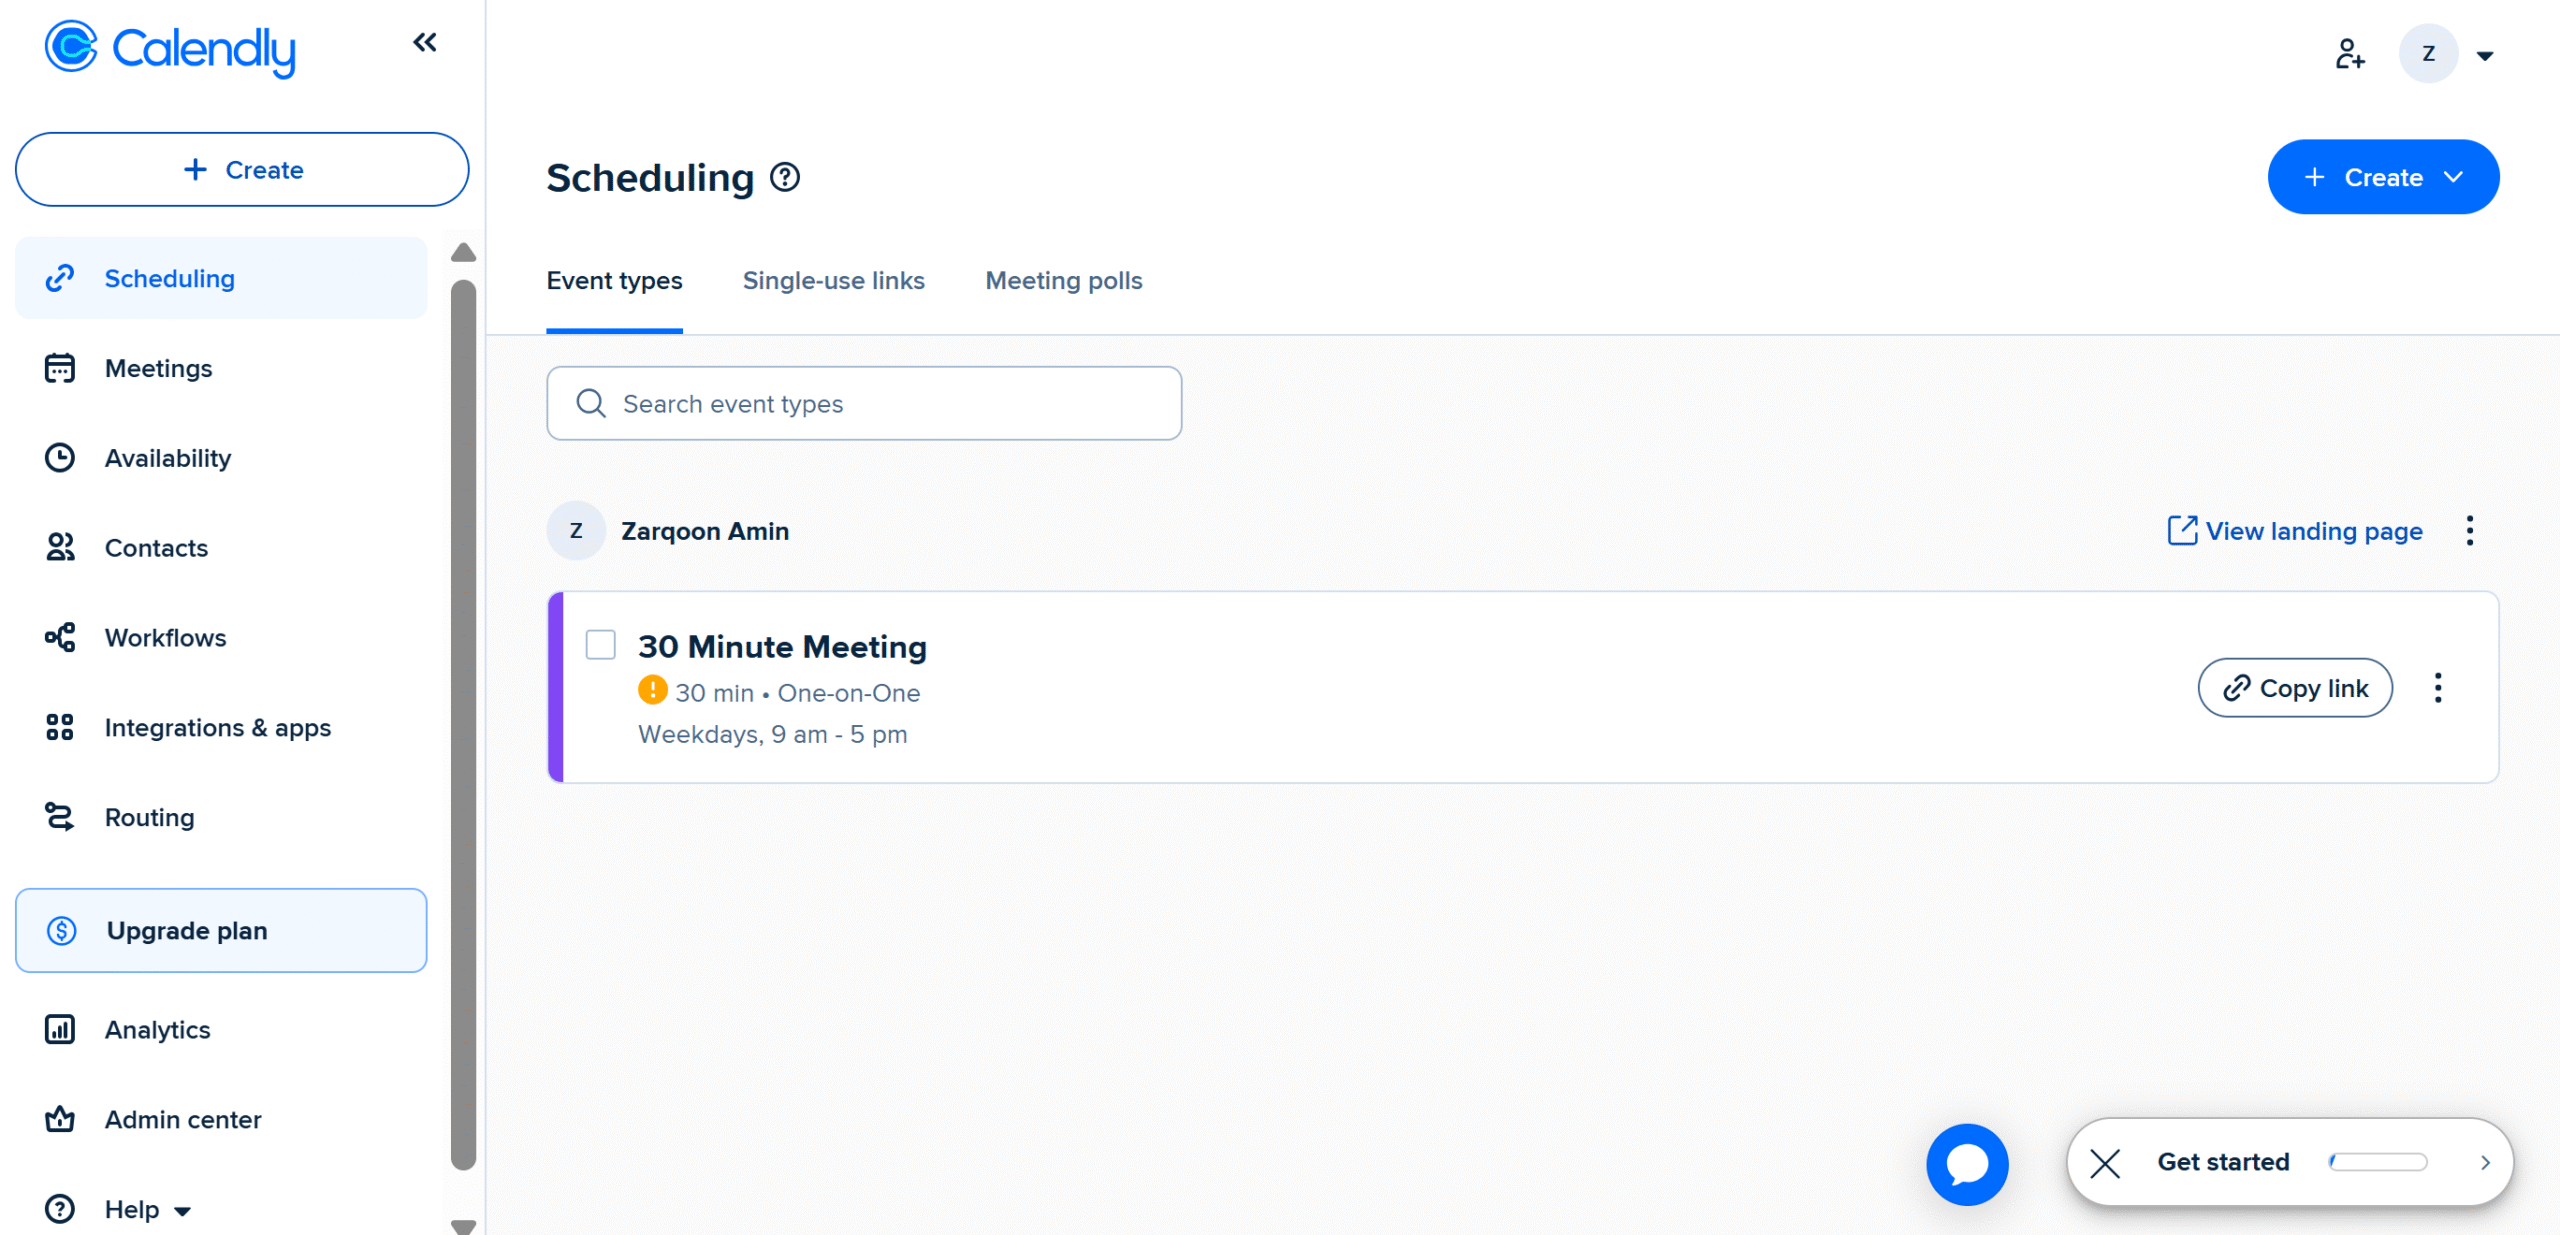Click the Z account avatar in header
Image resolution: width=2560 pixels, height=1235 pixels.
tap(2429, 54)
